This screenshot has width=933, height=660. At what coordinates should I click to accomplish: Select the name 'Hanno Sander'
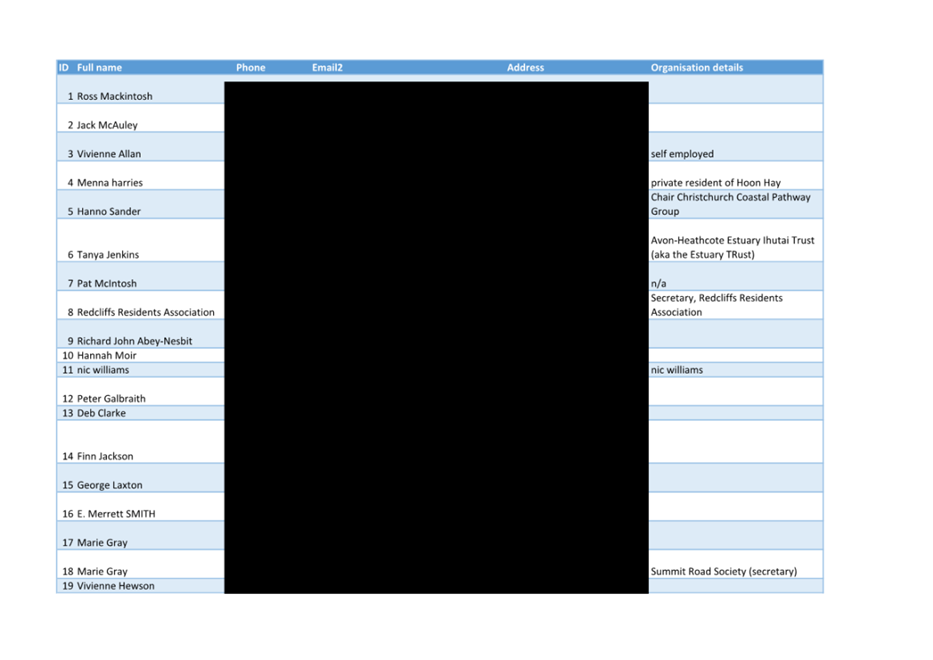click(x=109, y=211)
